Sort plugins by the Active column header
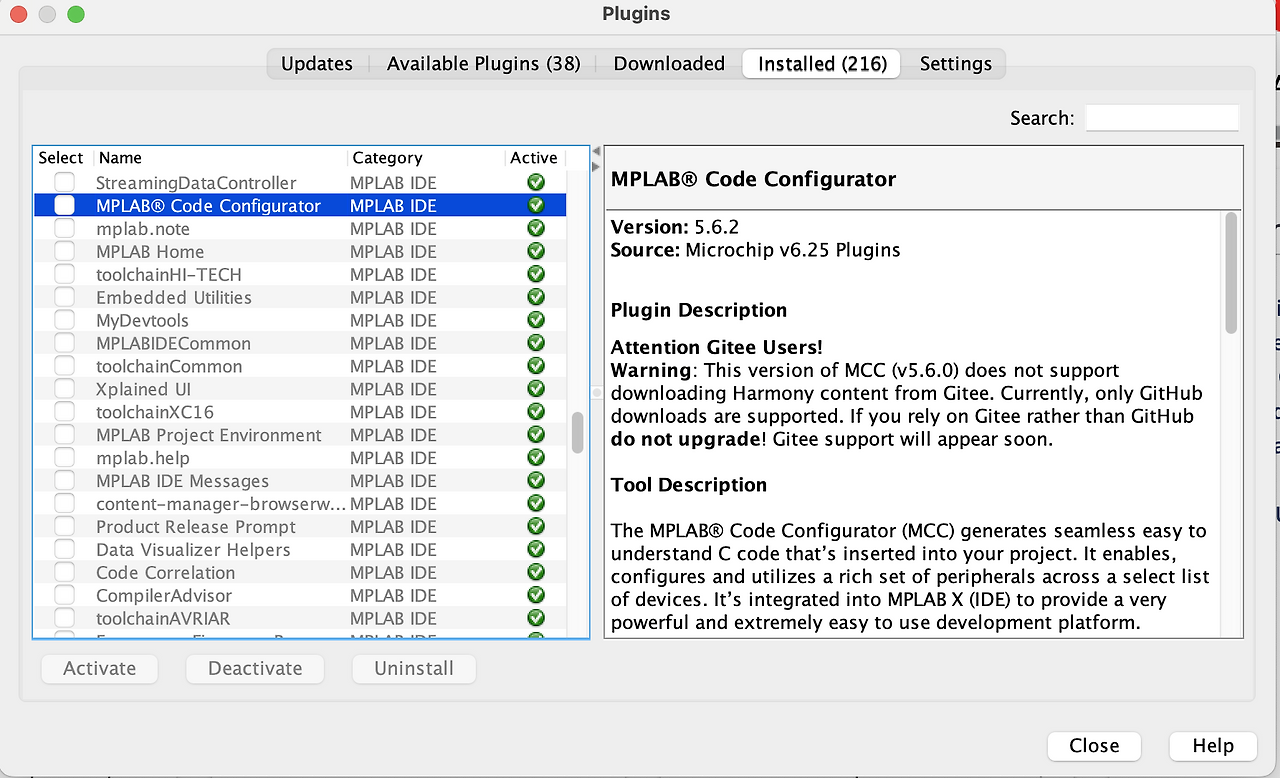Image resolution: width=1280 pixels, height=778 pixels. coord(534,158)
